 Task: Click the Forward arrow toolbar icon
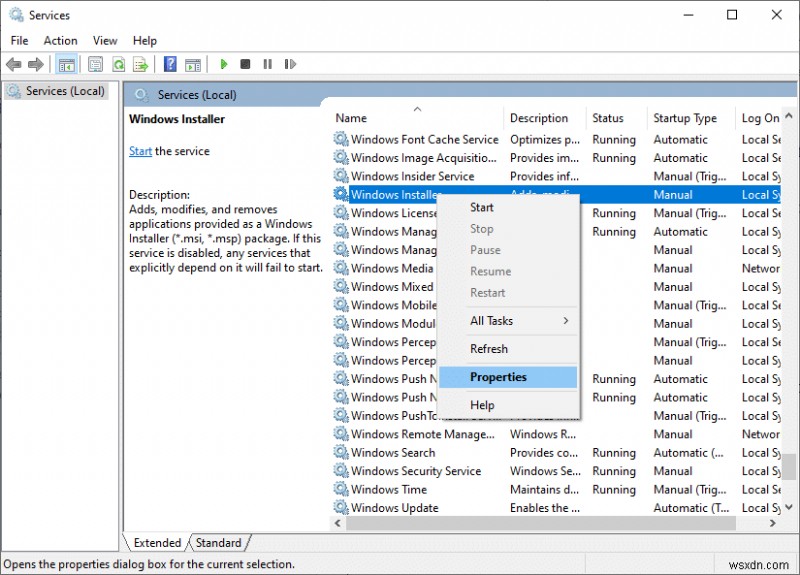pyautogui.click(x=36, y=64)
